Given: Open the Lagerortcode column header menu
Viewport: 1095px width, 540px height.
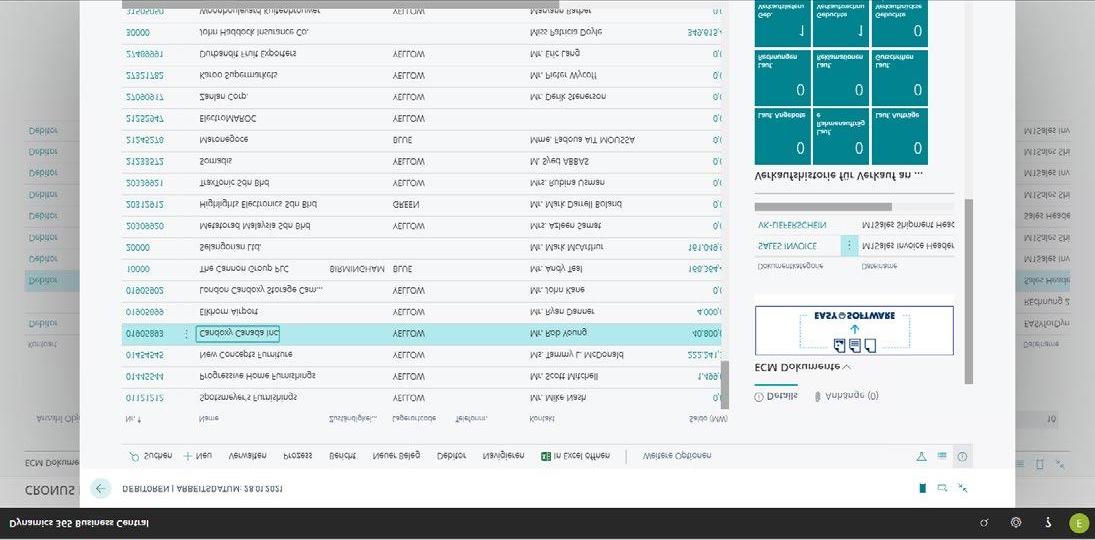Looking at the screenshot, I should point(415,418).
